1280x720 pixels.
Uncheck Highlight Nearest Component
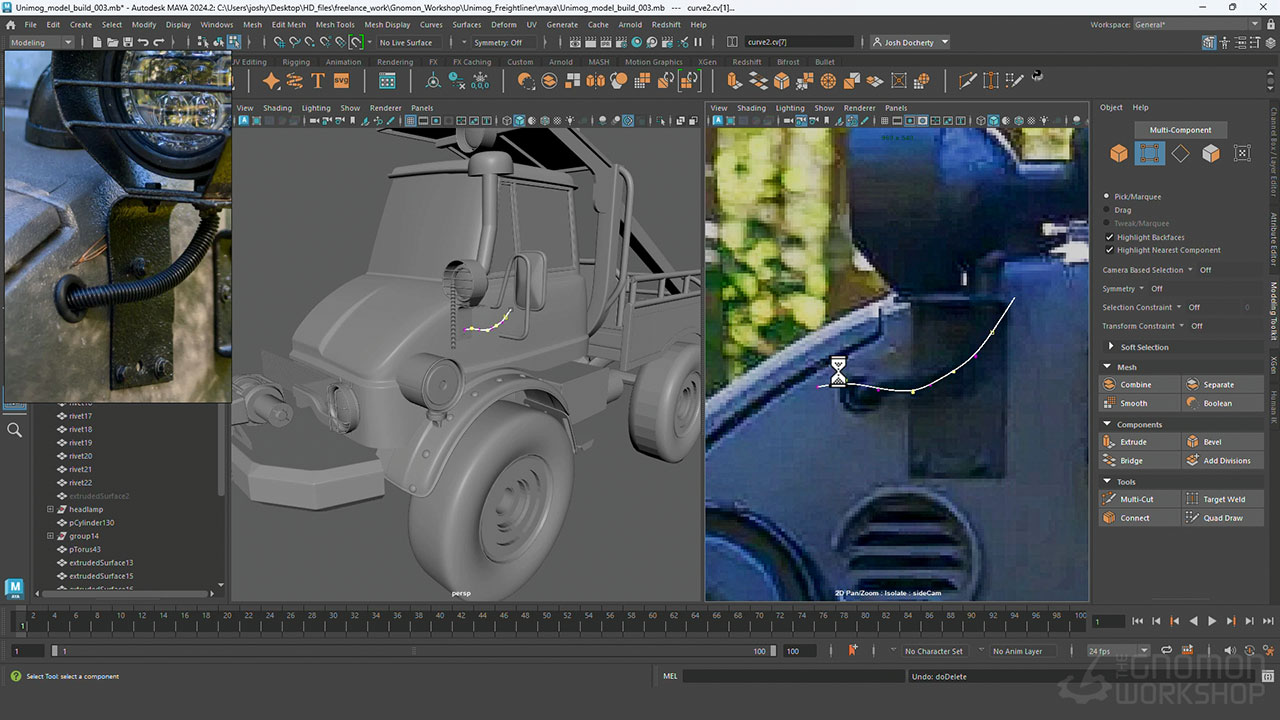pos(1109,250)
